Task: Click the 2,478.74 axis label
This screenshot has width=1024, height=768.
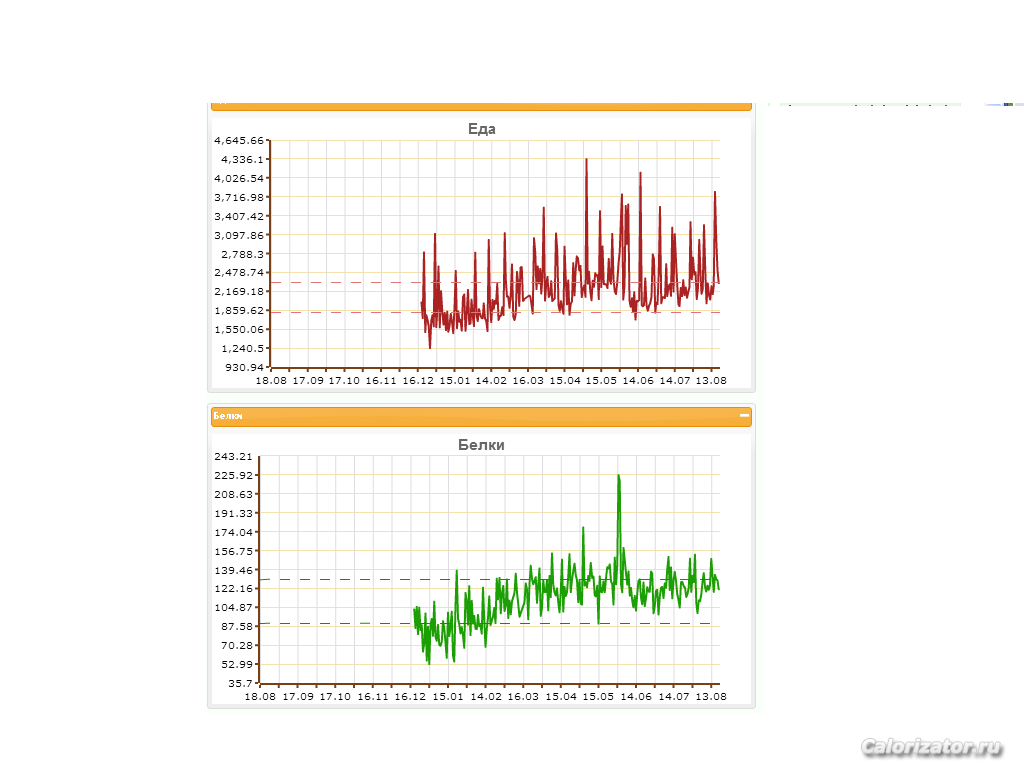Action: point(239,272)
